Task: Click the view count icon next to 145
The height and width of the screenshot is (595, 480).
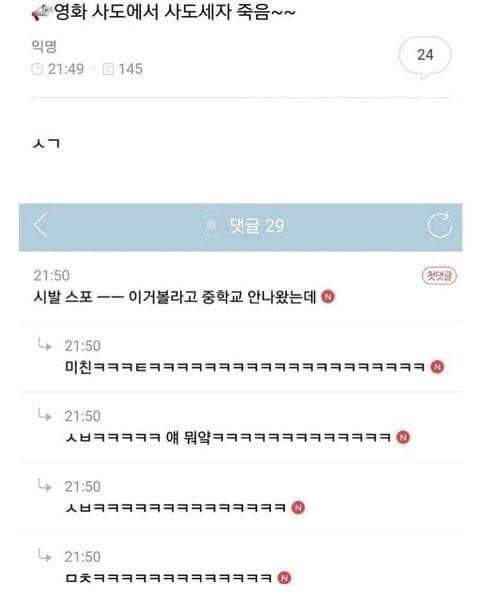Action: pos(108,69)
